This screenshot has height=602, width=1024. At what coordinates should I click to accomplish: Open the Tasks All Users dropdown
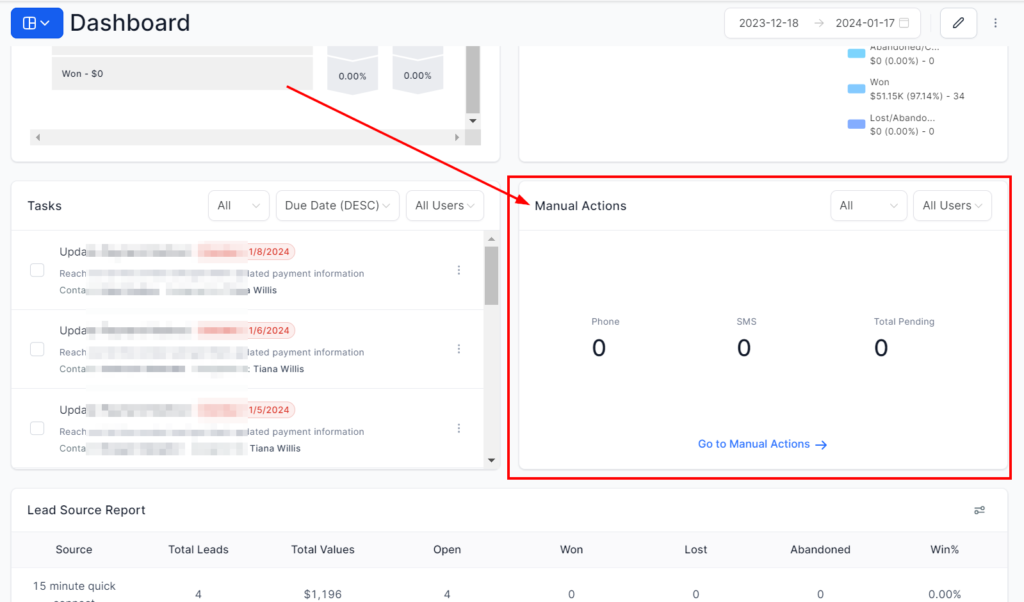point(445,206)
